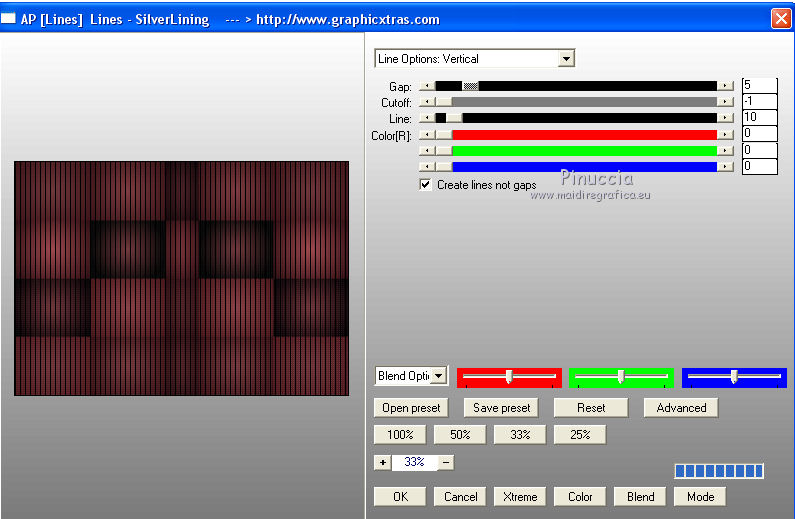Click OK to apply the filter

[400, 497]
